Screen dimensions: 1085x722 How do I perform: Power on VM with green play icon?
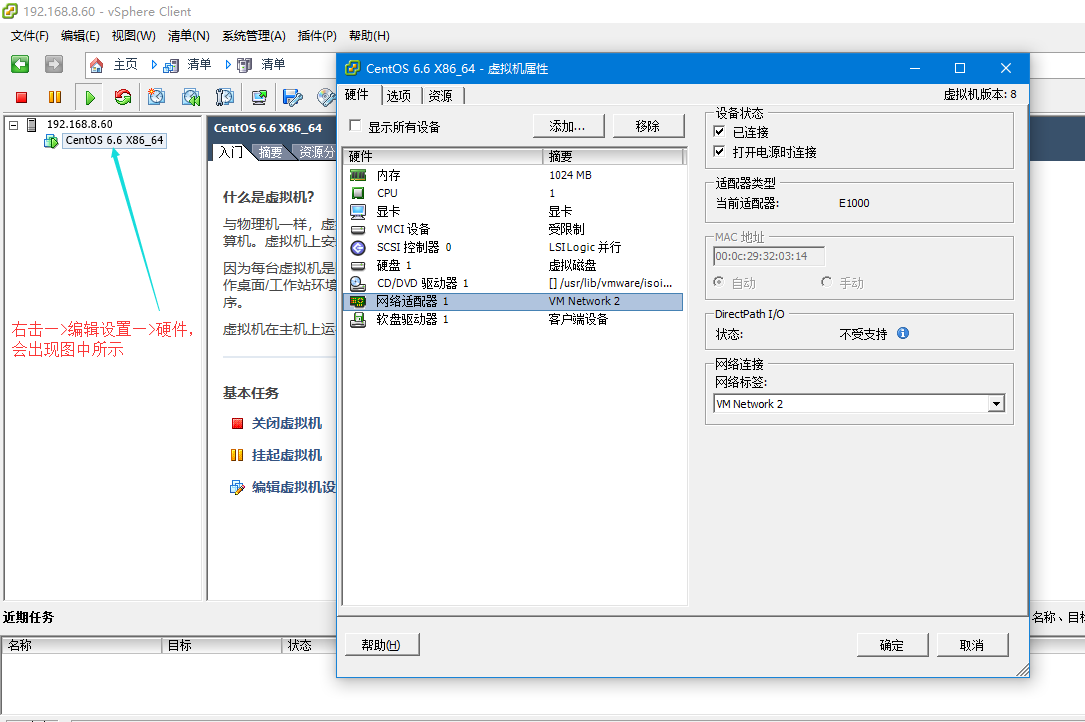pos(90,98)
